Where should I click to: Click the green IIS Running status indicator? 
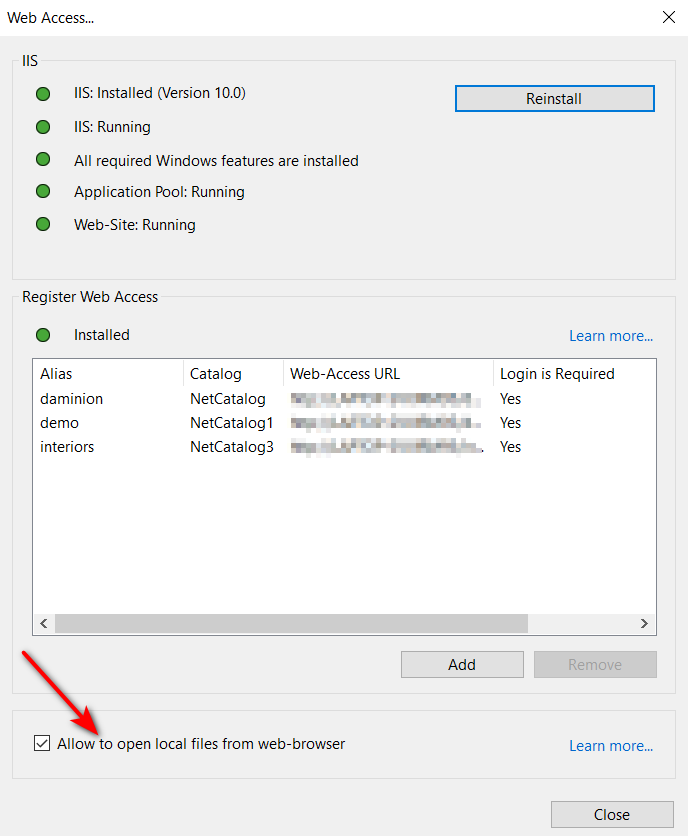click(x=43, y=127)
